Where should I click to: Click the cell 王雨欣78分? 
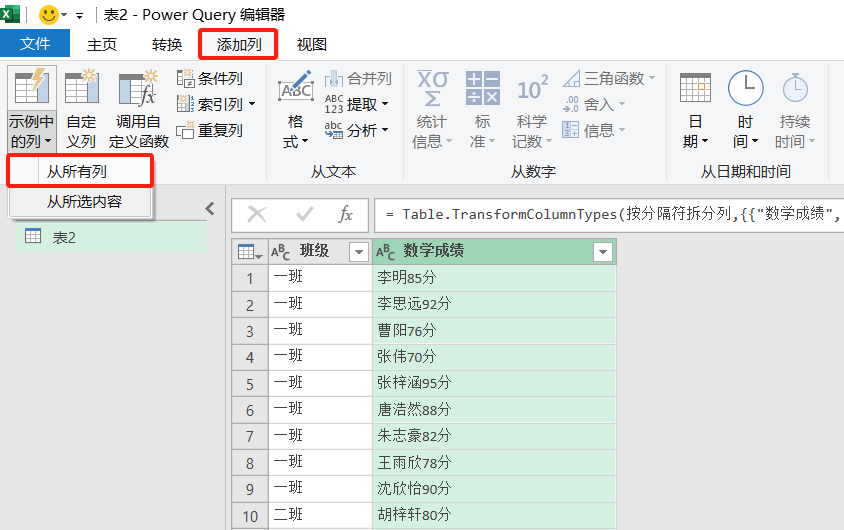(494, 462)
